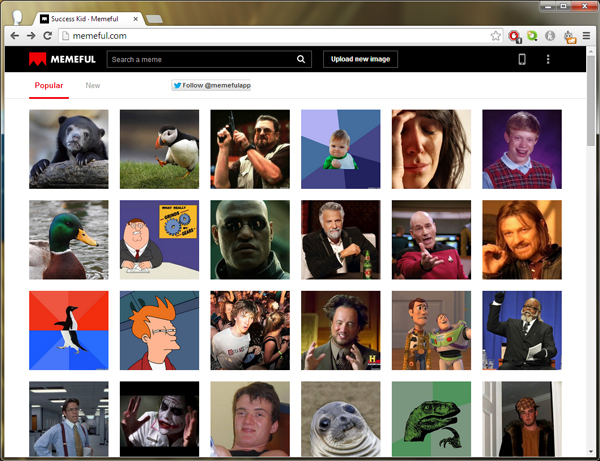This screenshot has height=461, width=600.
Task: Open the crying woman First World Problems meme
Action: (x=432, y=149)
